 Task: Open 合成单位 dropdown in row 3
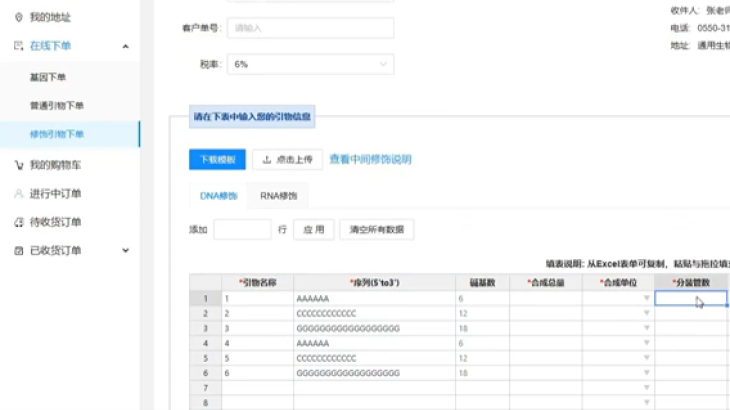coord(646,328)
